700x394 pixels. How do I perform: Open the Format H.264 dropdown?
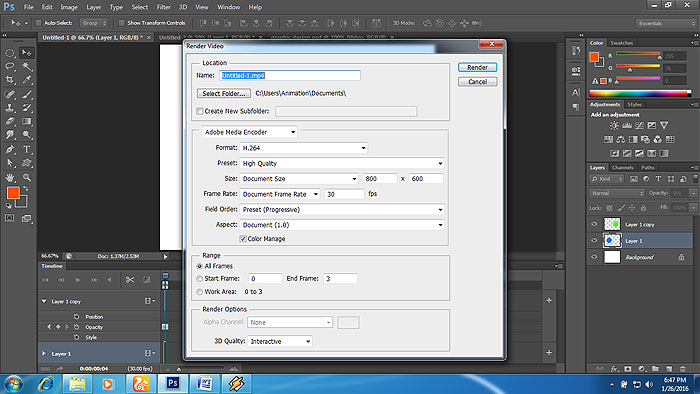(x=304, y=148)
